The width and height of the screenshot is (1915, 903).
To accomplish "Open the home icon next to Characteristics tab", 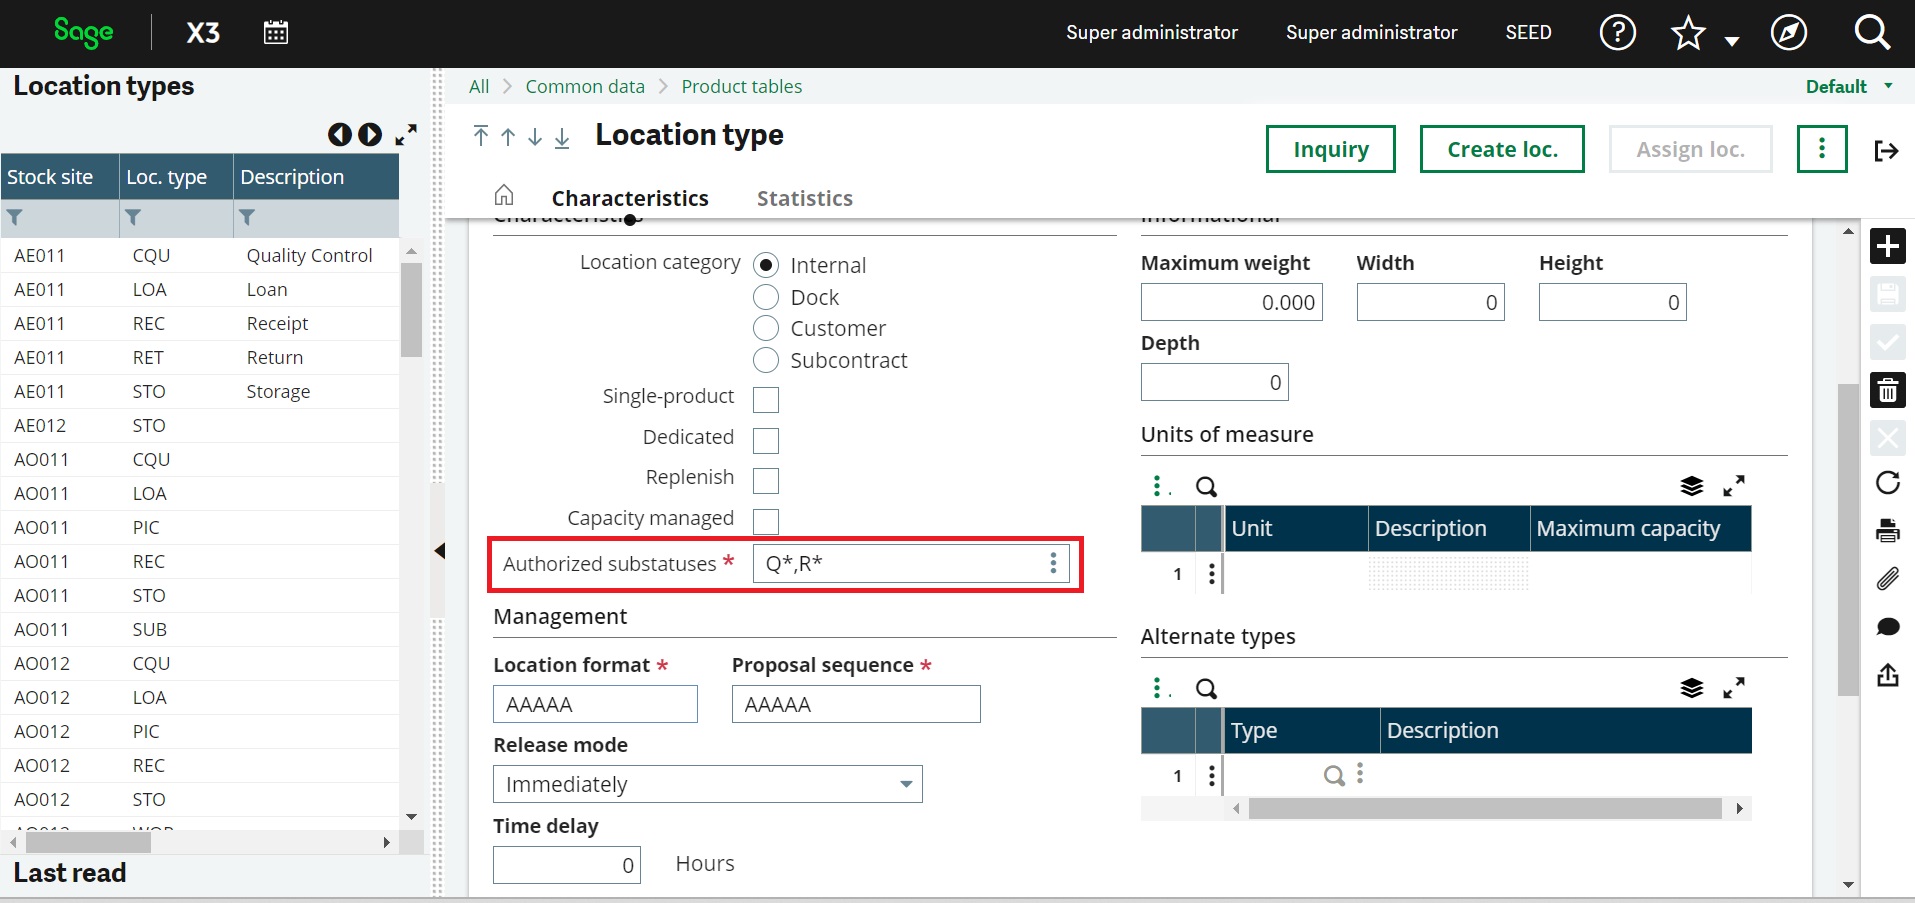I will (503, 195).
